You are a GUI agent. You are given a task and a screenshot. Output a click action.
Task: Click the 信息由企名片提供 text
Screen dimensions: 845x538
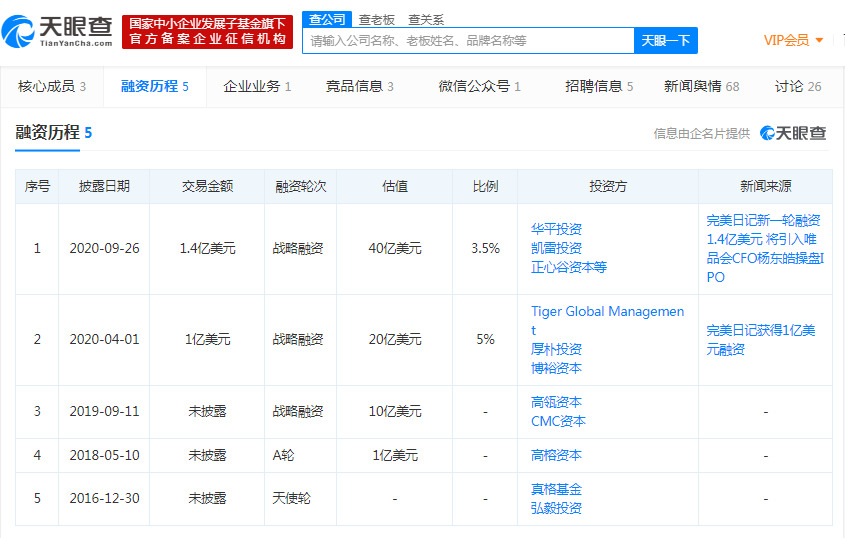point(702,134)
